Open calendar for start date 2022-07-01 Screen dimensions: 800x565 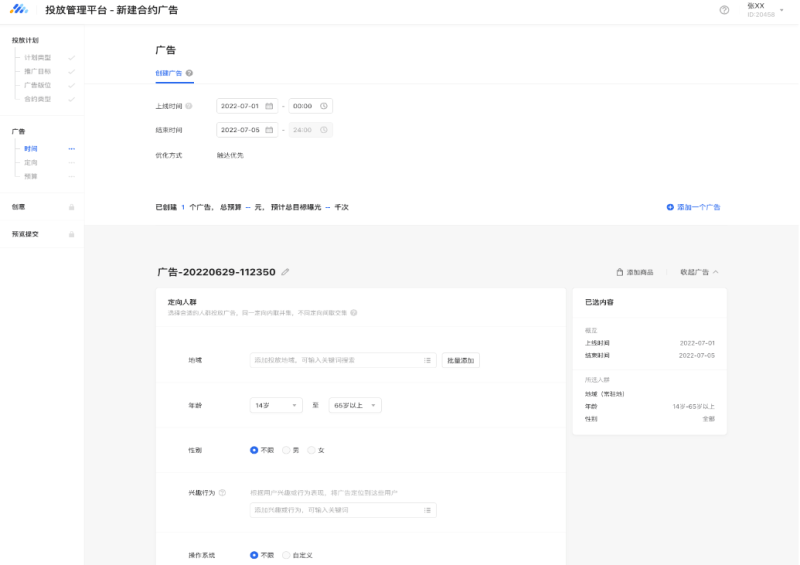pyautogui.click(x=269, y=106)
